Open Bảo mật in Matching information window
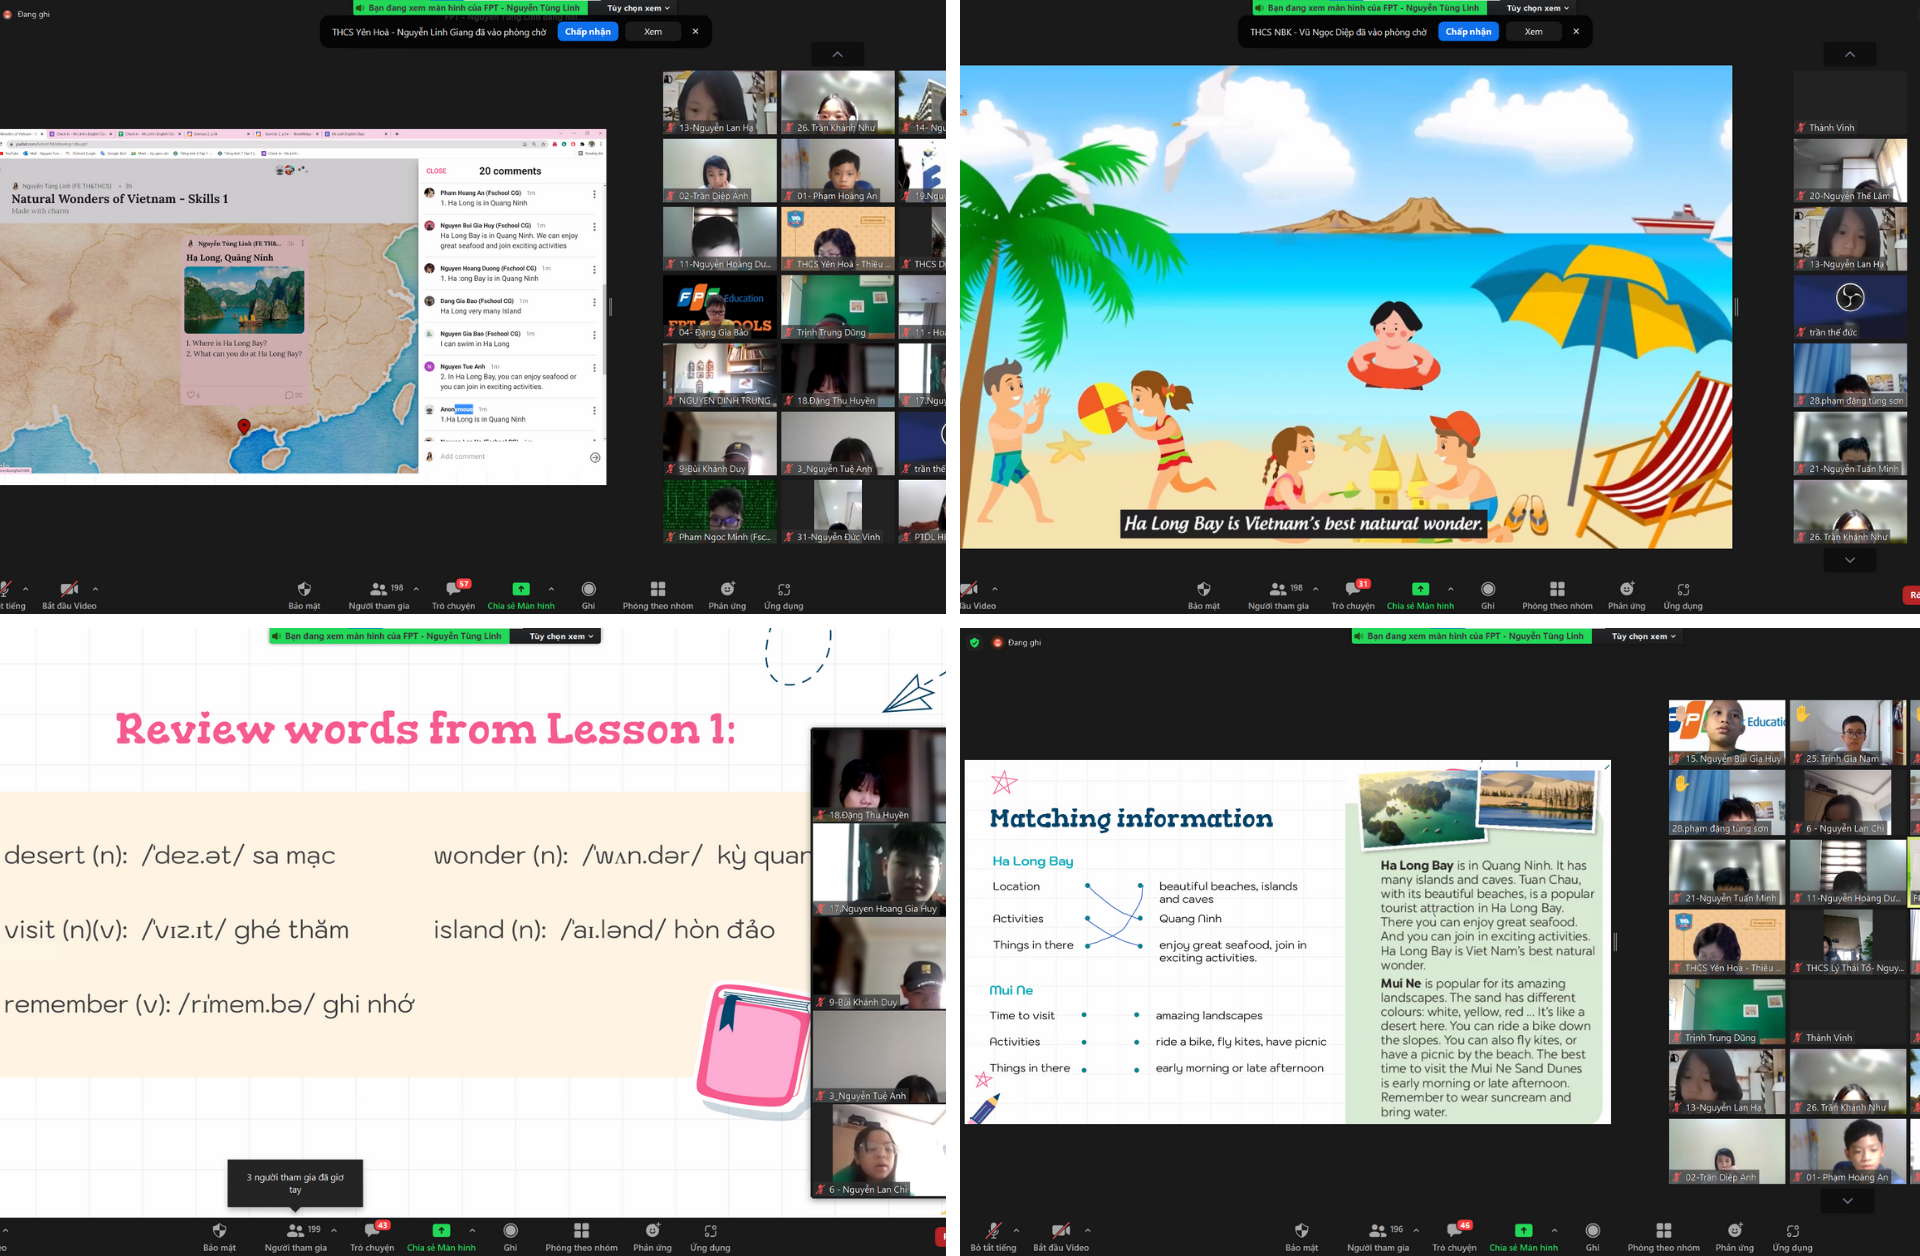This screenshot has height=1256, width=1920. (1302, 1237)
